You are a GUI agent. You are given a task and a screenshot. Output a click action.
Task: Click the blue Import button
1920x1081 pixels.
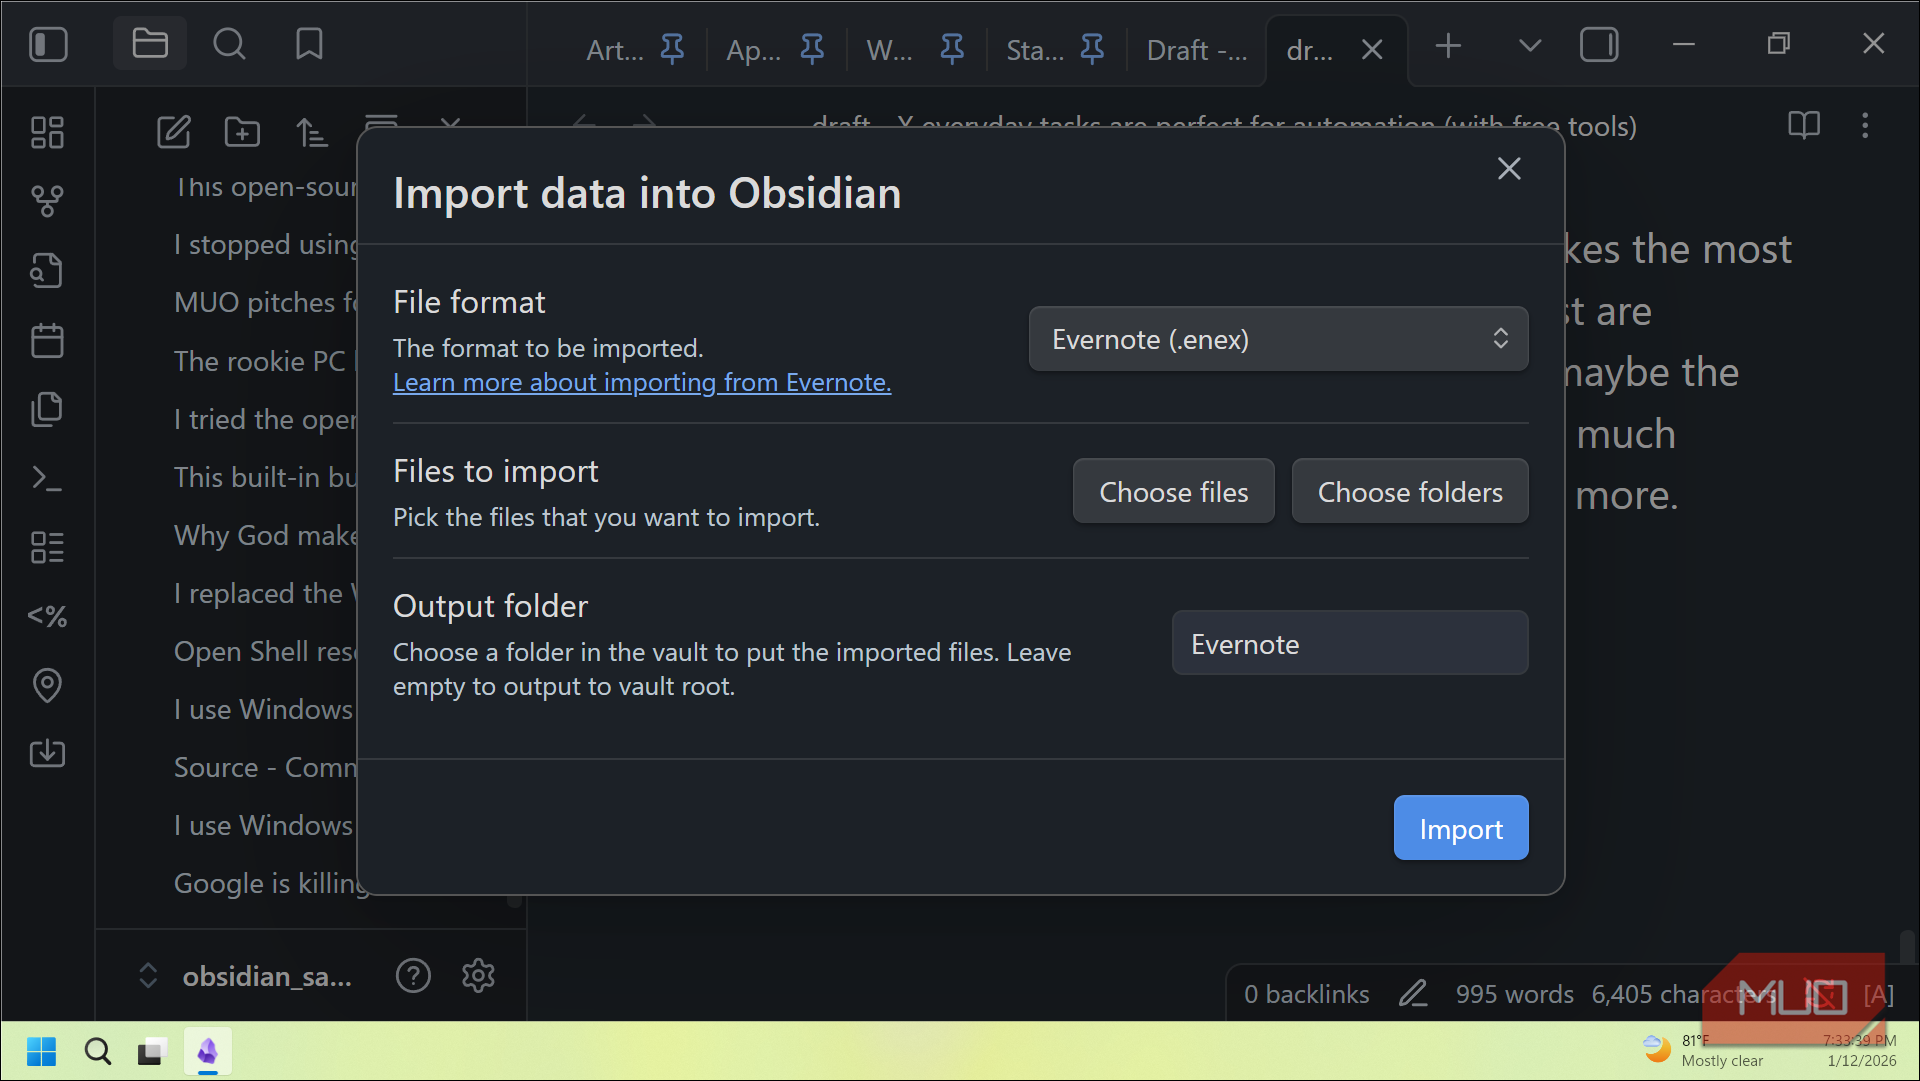(x=1460, y=828)
